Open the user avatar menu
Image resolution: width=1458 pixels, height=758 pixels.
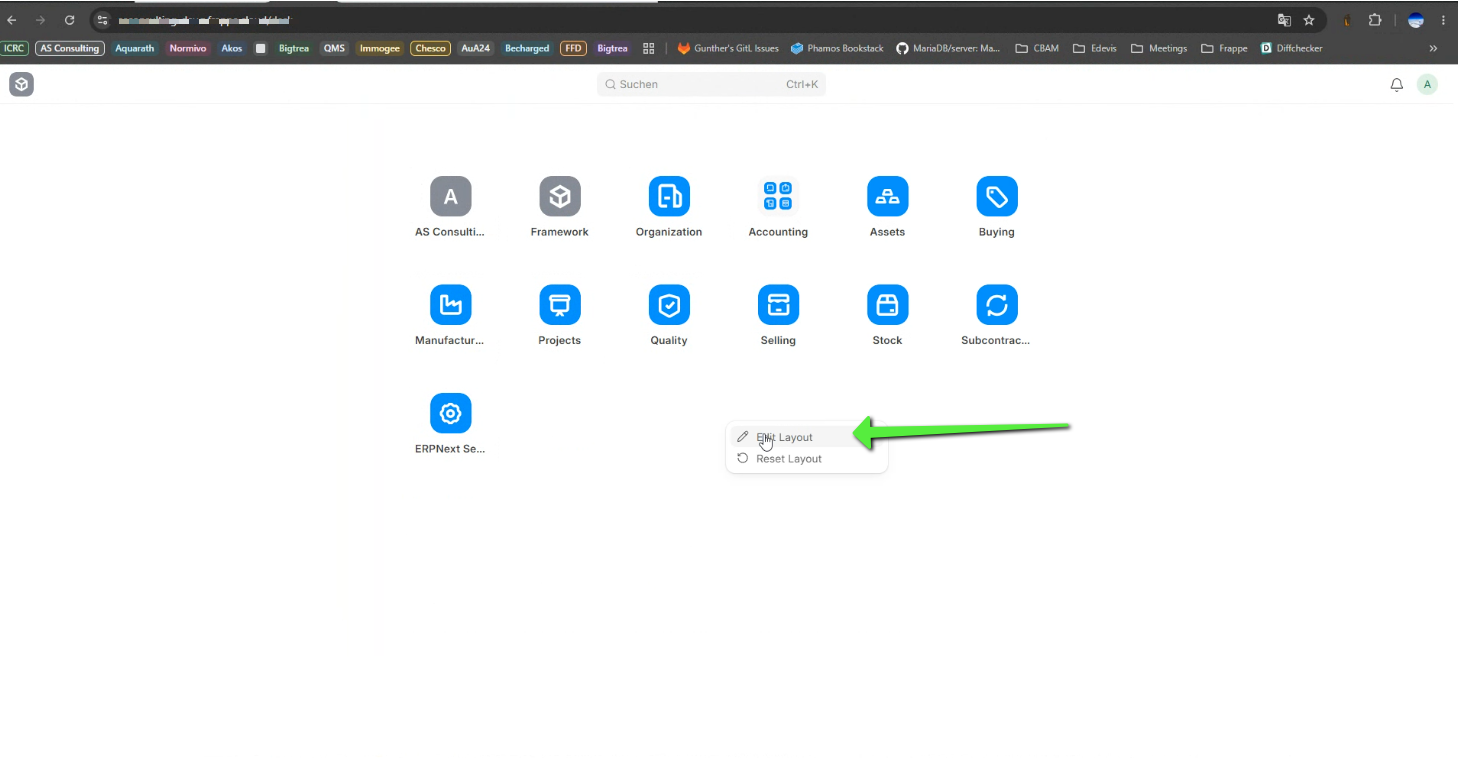pos(1427,85)
